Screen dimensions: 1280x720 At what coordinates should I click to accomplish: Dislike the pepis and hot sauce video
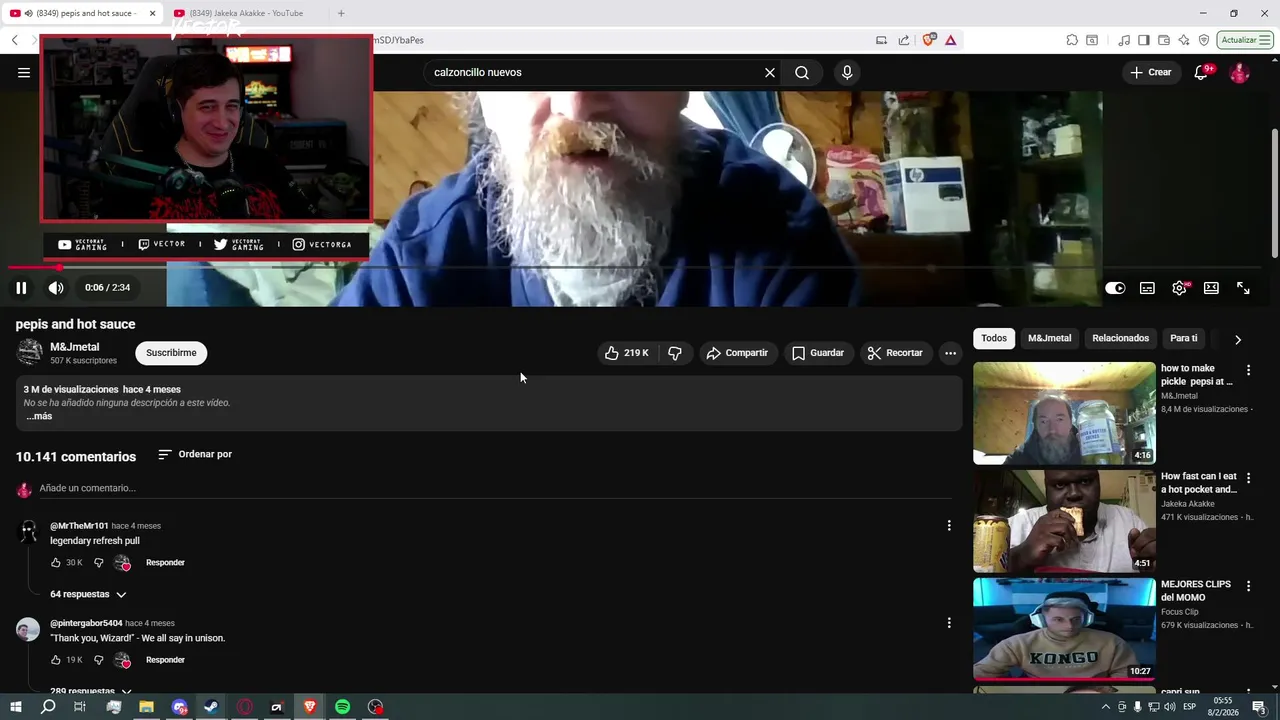[675, 353]
